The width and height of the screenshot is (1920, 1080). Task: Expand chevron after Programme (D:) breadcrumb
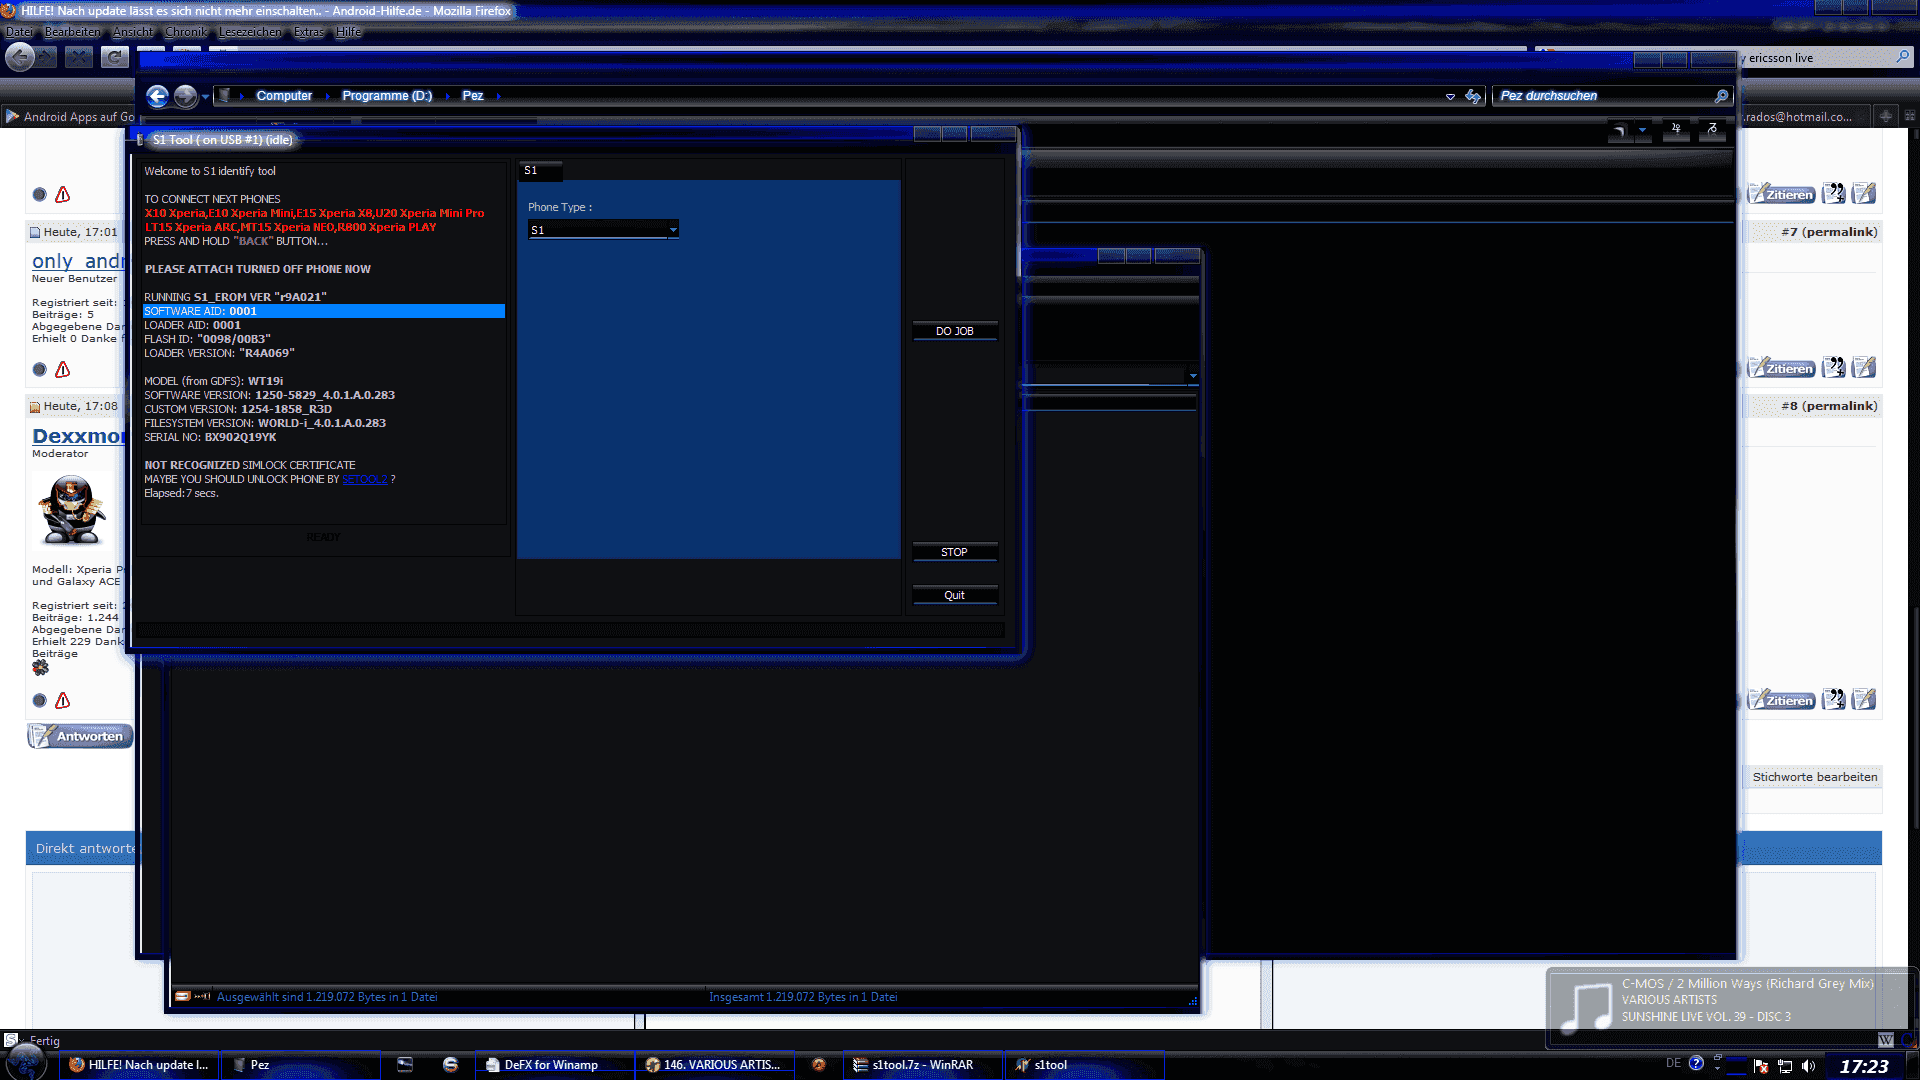(447, 97)
